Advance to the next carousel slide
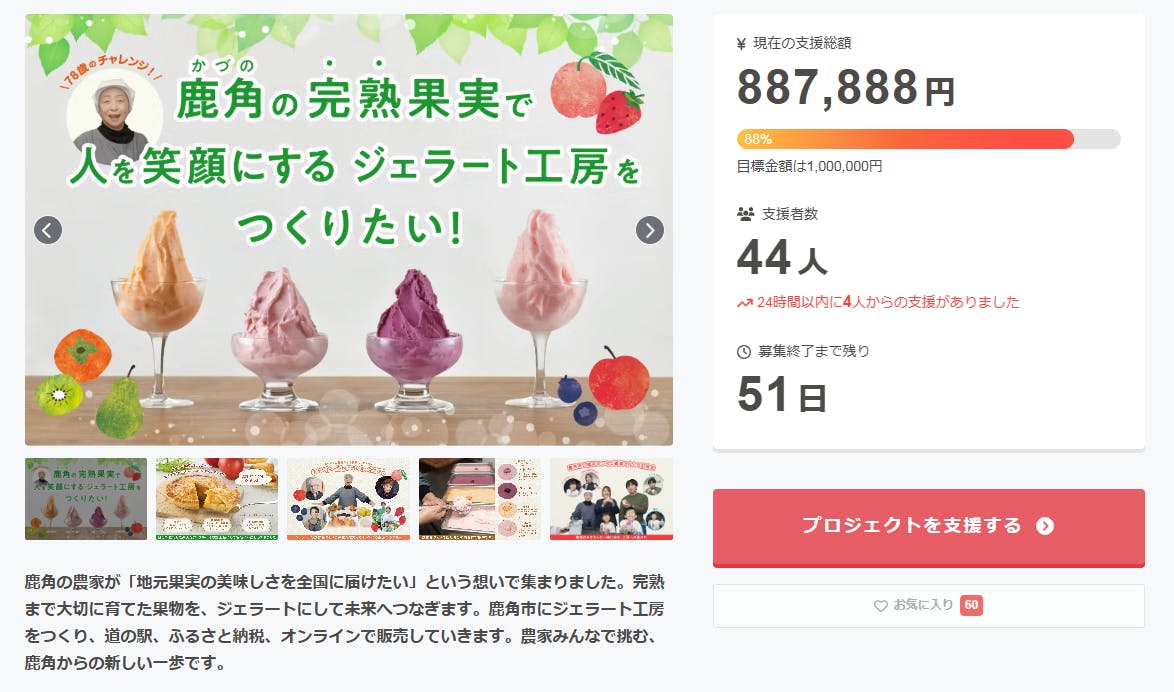The image size is (1174, 692). click(x=650, y=230)
